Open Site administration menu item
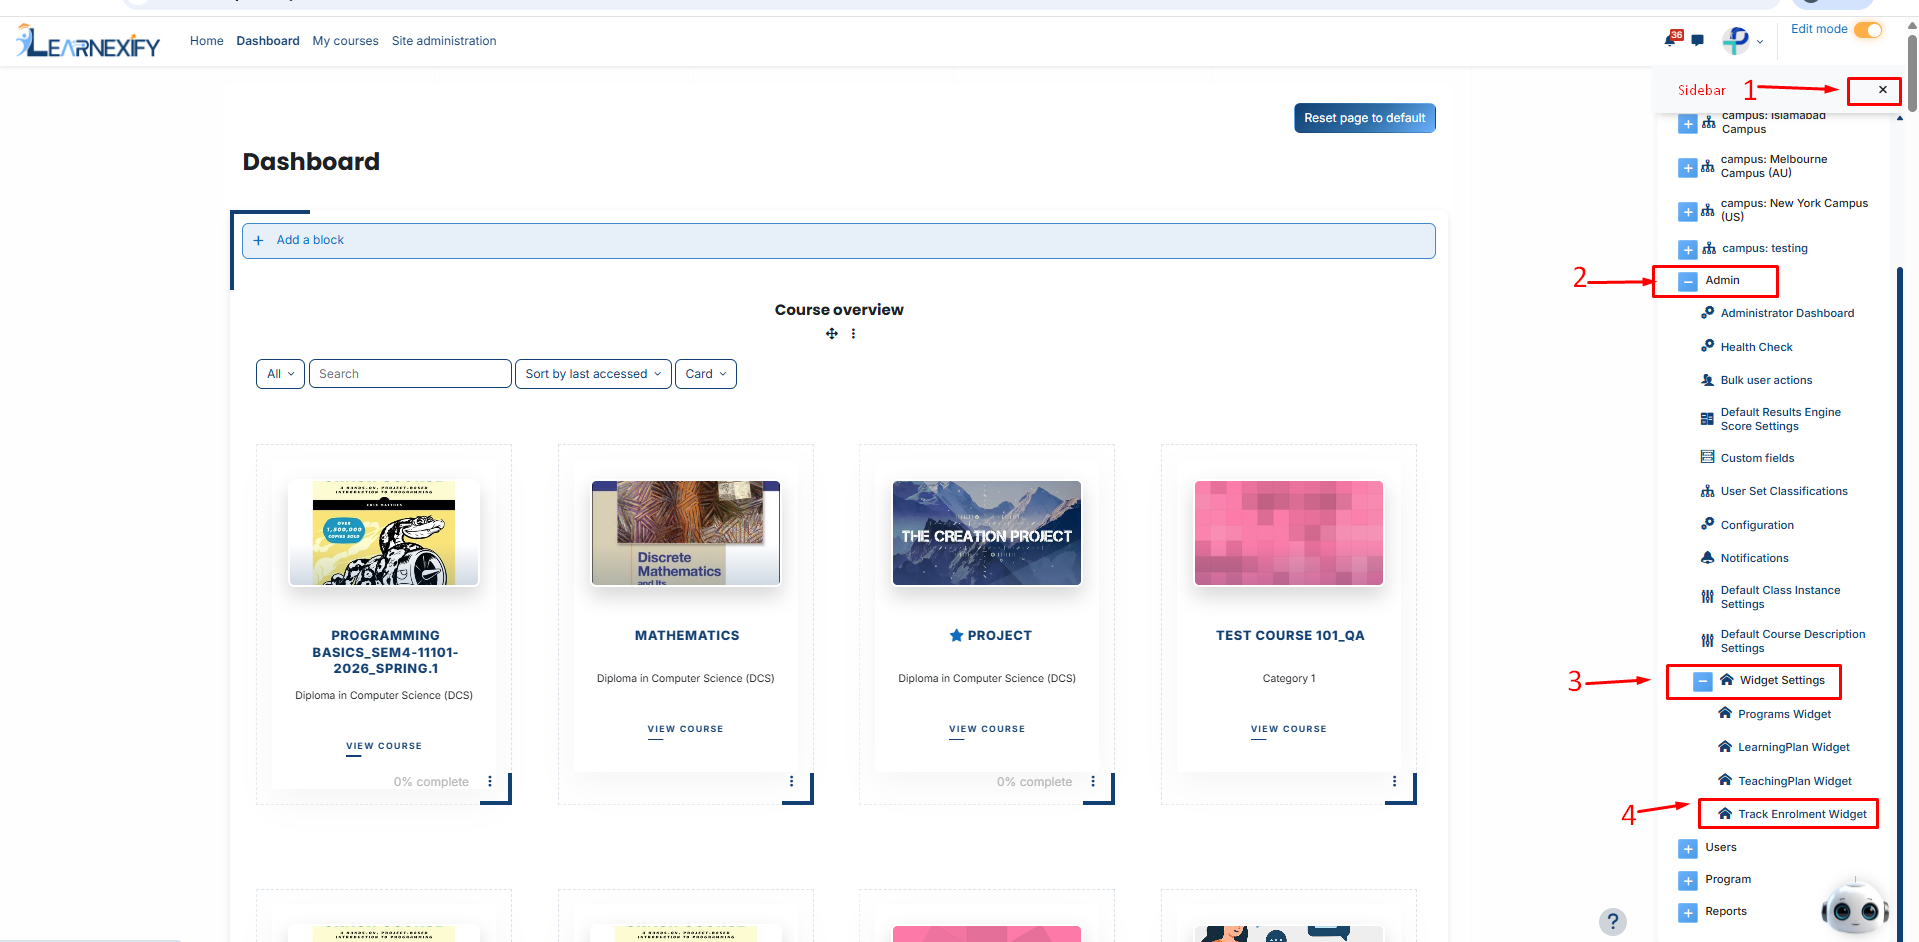The width and height of the screenshot is (1919, 942). 444,41
